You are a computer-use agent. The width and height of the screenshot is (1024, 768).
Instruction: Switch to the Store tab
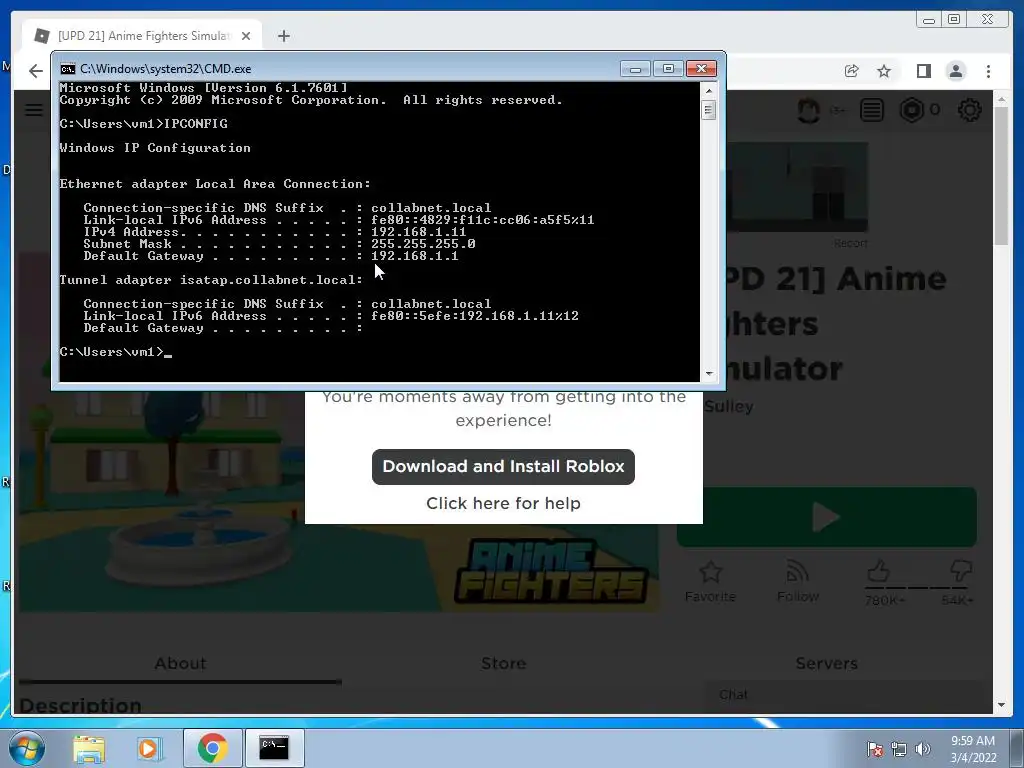click(x=503, y=663)
